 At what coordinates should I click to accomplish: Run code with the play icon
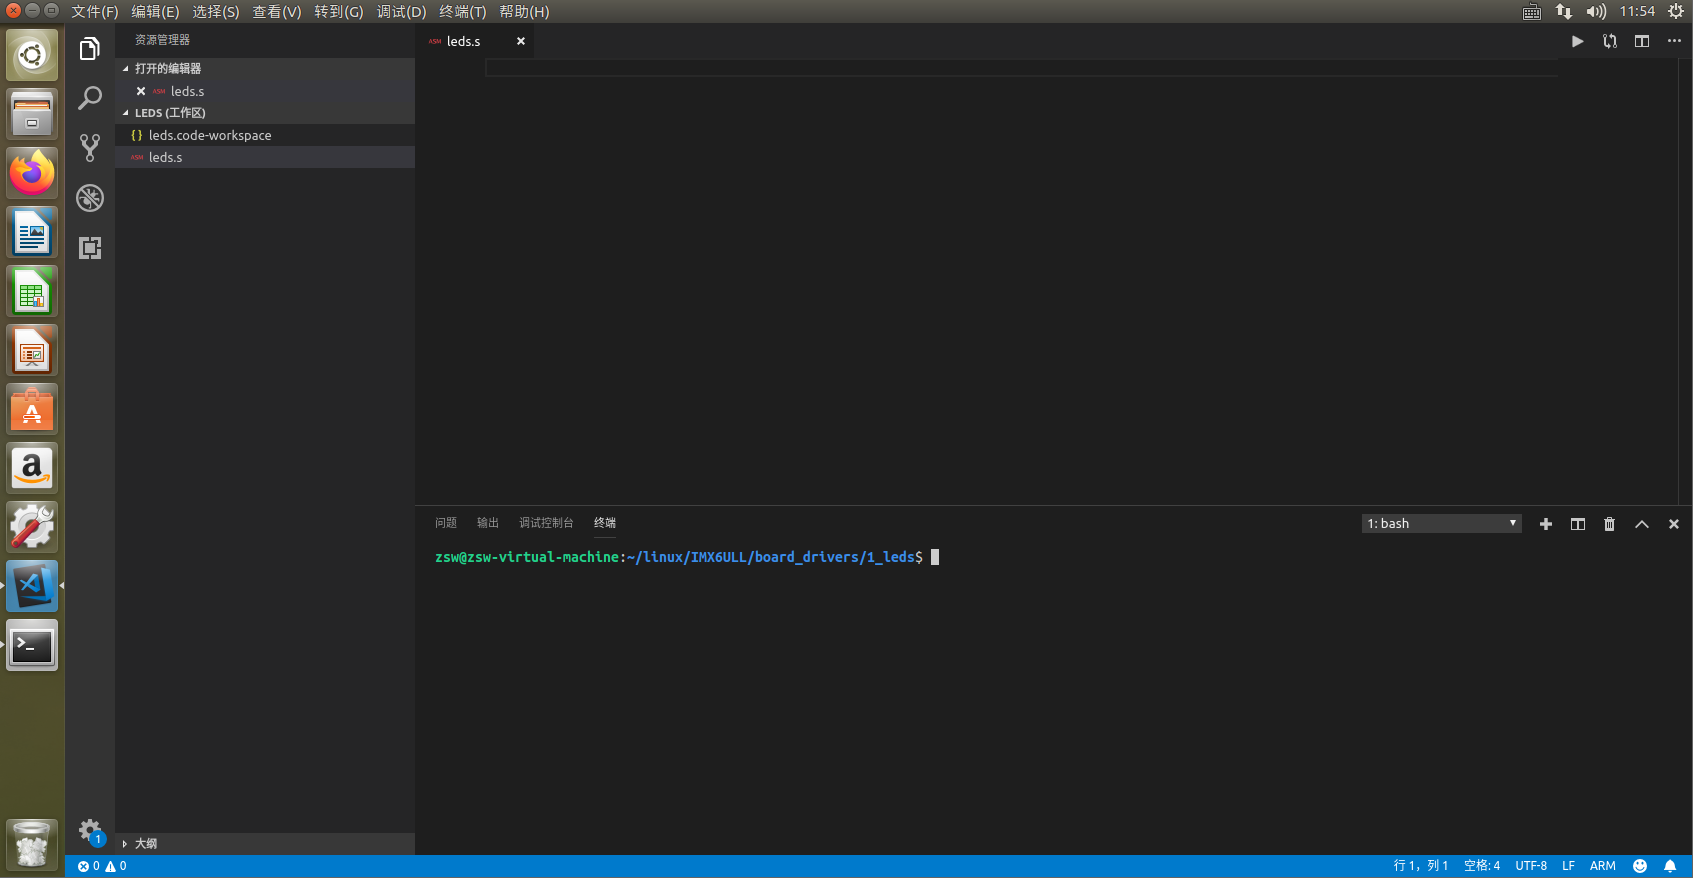click(1577, 41)
